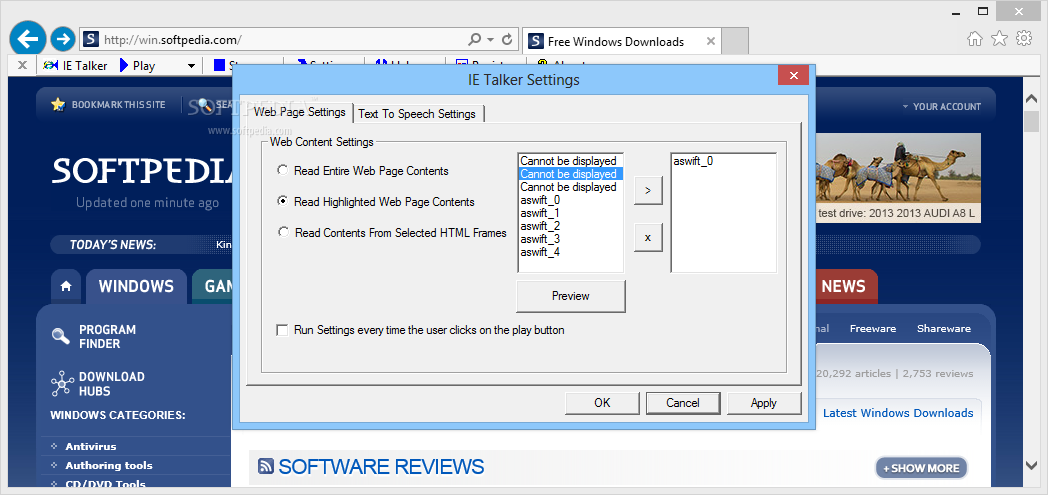Open the Authoring tools category link

[x=109, y=466]
